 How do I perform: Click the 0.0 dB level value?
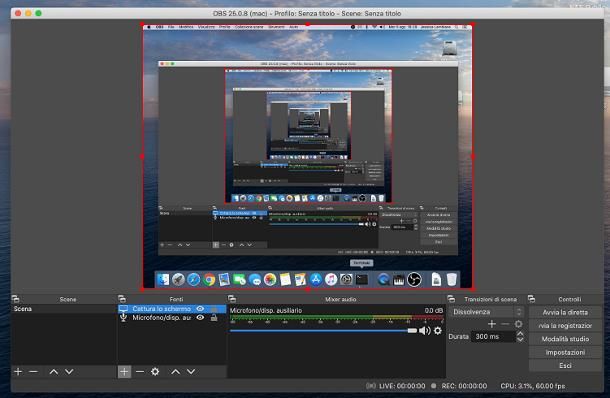pyautogui.click(x=433, y=310)
